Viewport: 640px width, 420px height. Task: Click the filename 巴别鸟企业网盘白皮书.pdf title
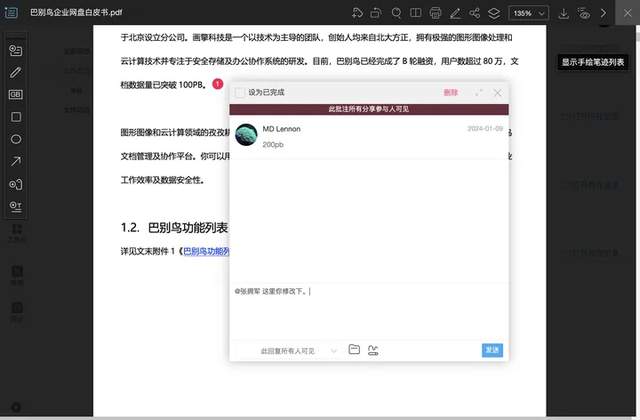76,12
